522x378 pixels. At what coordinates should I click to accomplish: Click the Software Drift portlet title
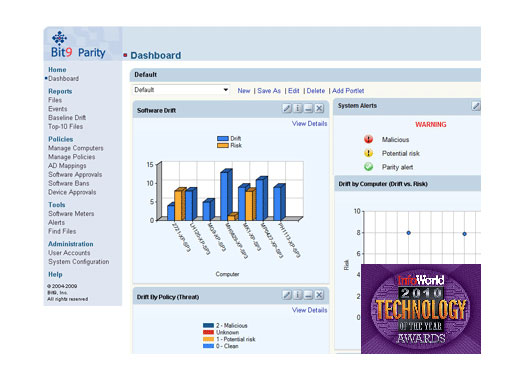pos(156,111)
